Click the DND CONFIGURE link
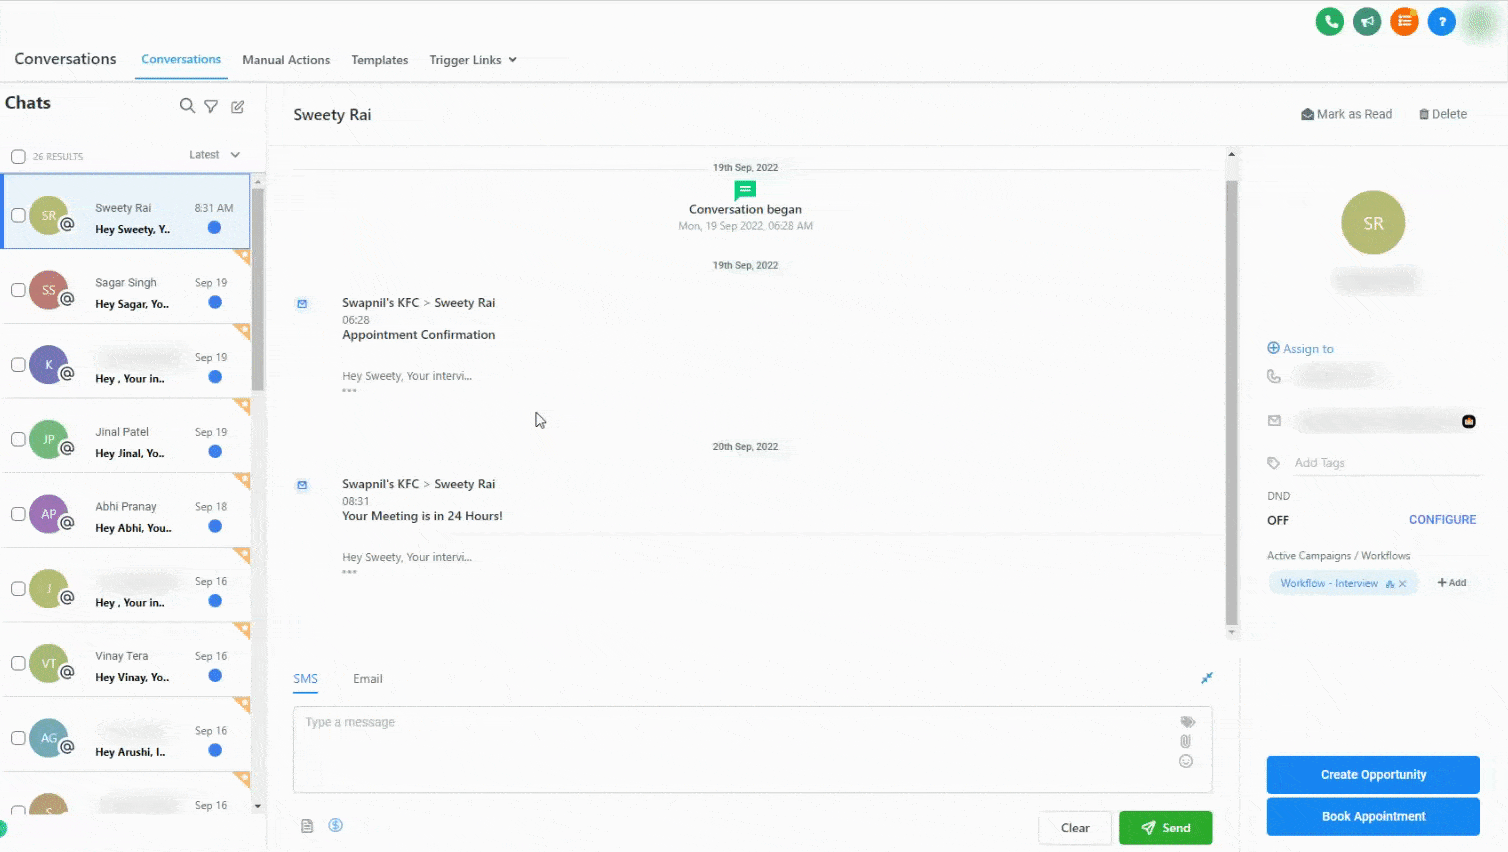 1442,520
